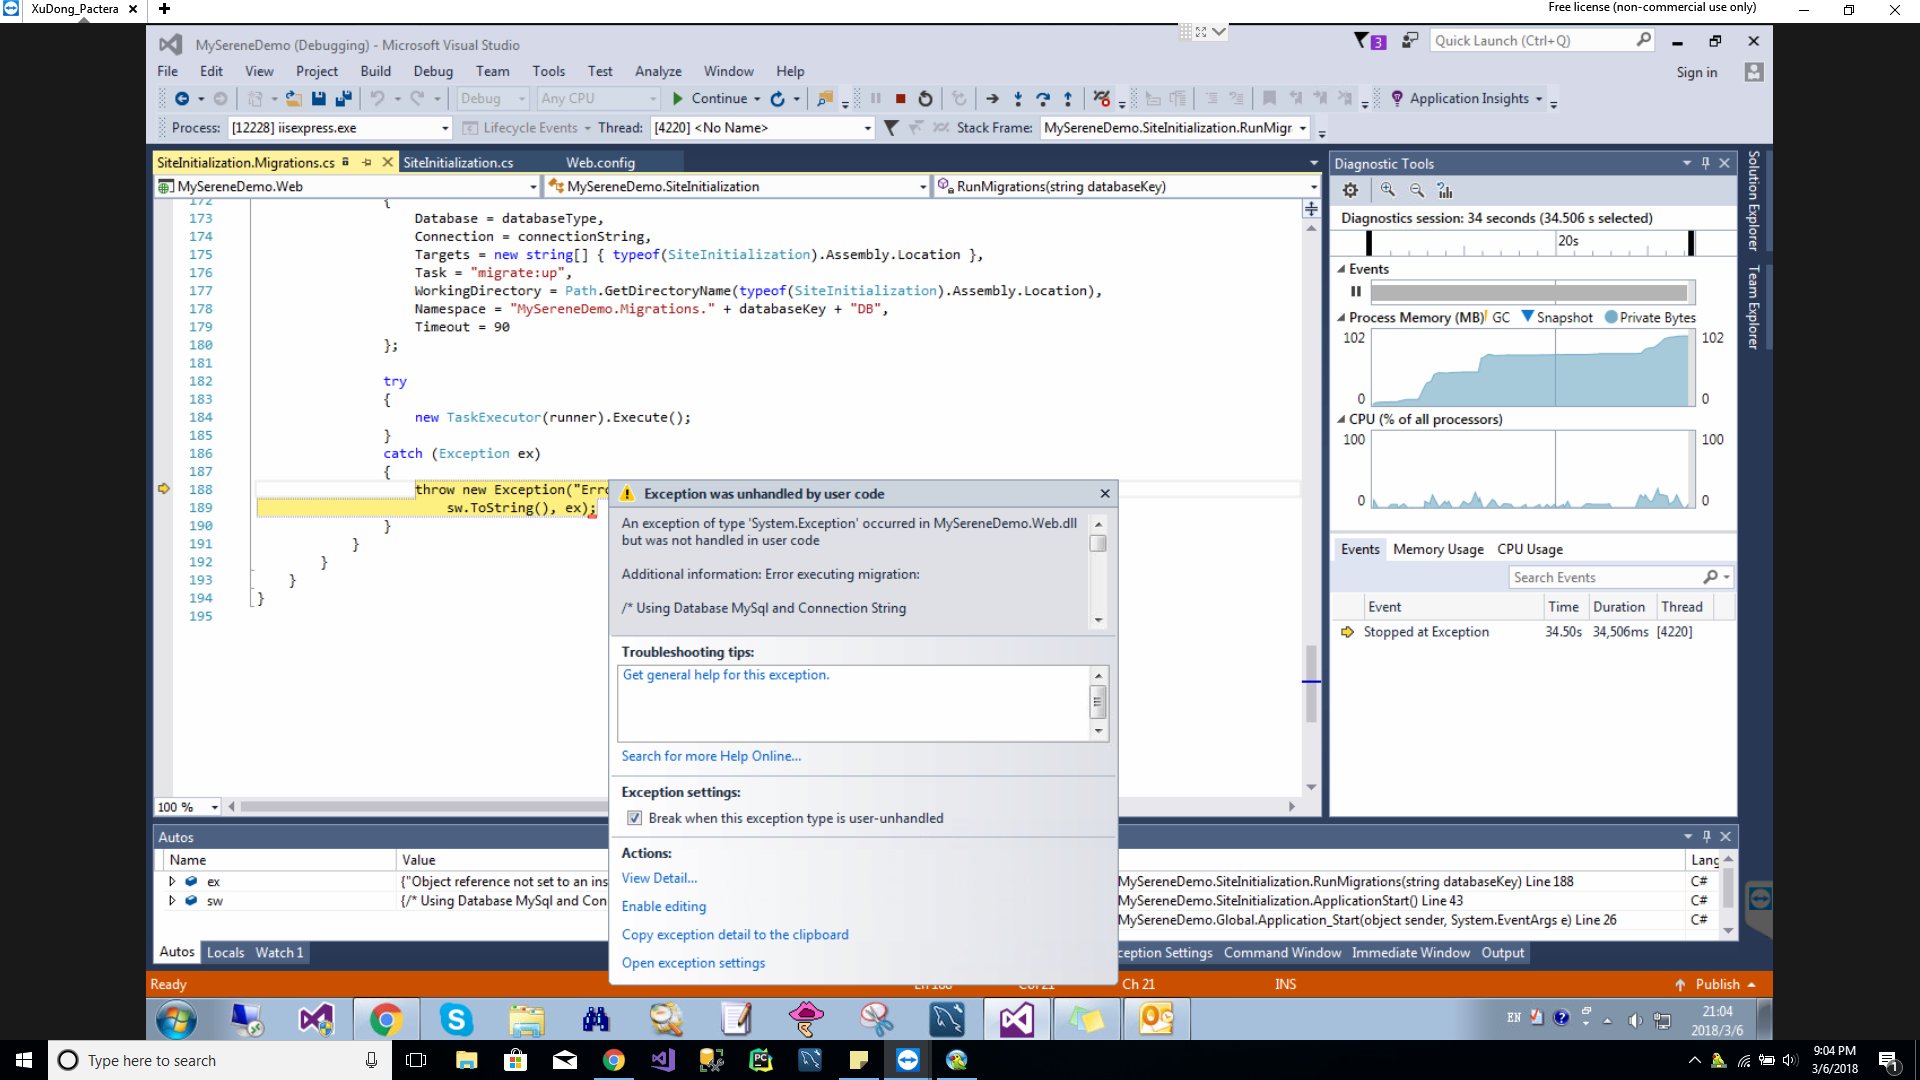Open the Debug menu
Screen dimensions: 1920x1080
[433, 71]
